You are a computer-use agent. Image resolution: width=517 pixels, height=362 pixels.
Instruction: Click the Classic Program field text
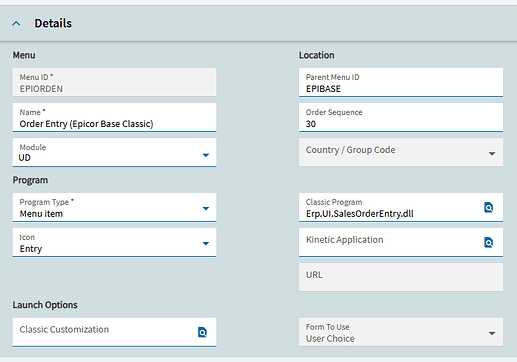point(360,214)
